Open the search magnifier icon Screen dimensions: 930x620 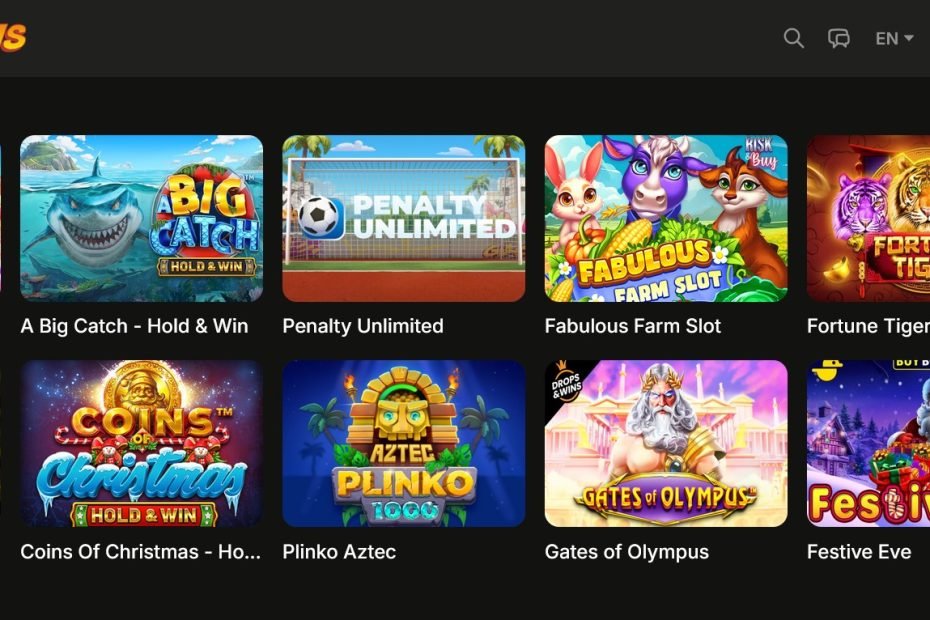click(x=793, y=39)
